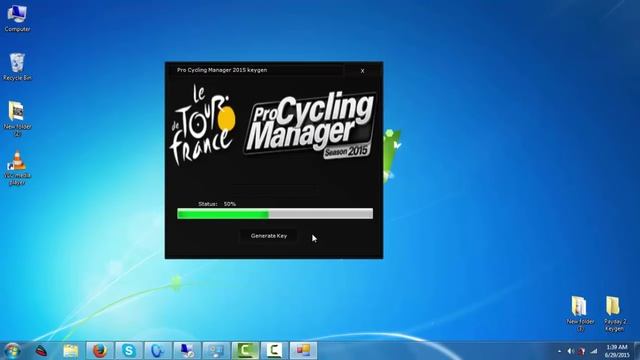Click the red-and-black taskbar icon beside Start
640x360 pixels.
[x=41, y=351]
